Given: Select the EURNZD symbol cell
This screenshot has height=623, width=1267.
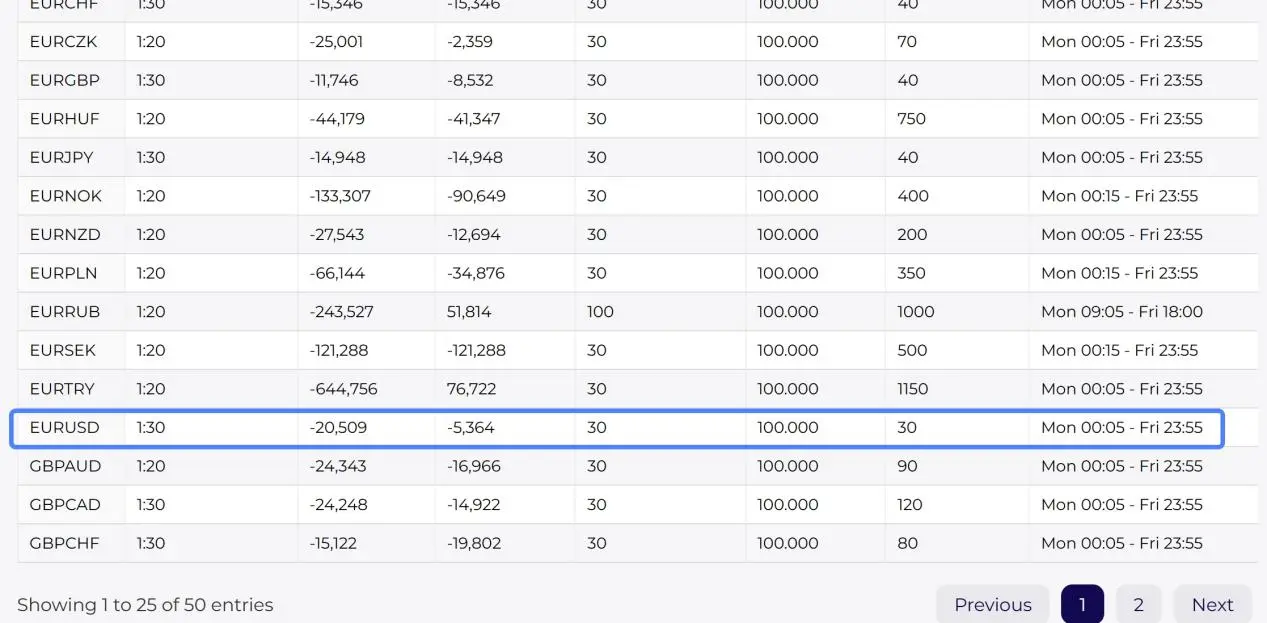Looking at the screenshot, I should coord(65,234).
